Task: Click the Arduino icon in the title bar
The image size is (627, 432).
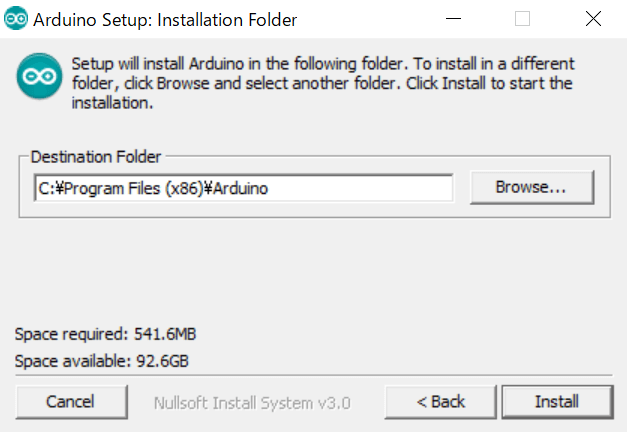Action: [15, 19]
